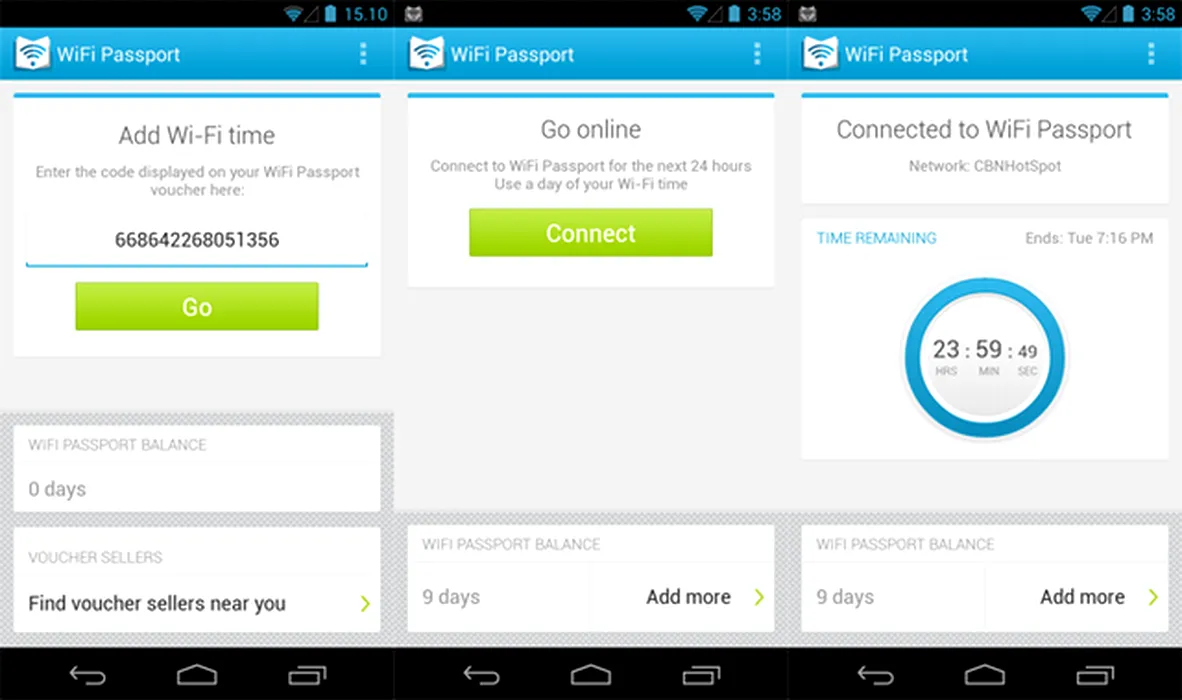
Task: Open overflow menu on Add Wi-Fi time screen
Action: click(x=363, y=53)
